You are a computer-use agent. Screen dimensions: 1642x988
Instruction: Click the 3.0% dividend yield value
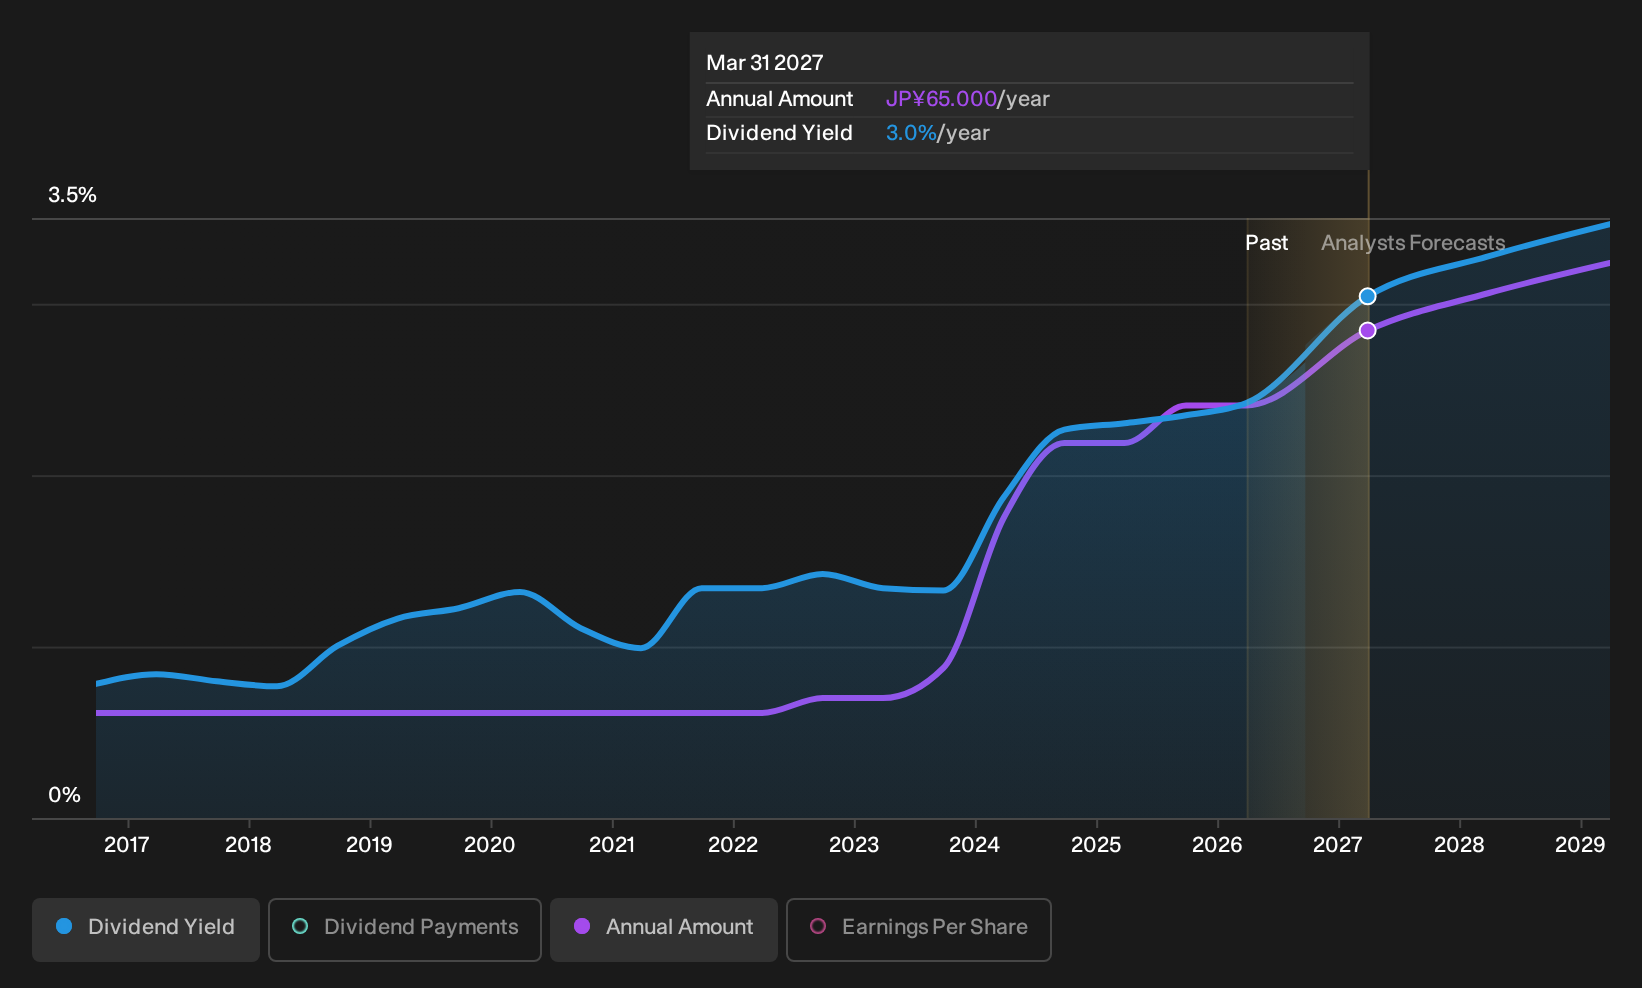click(911, 133)
